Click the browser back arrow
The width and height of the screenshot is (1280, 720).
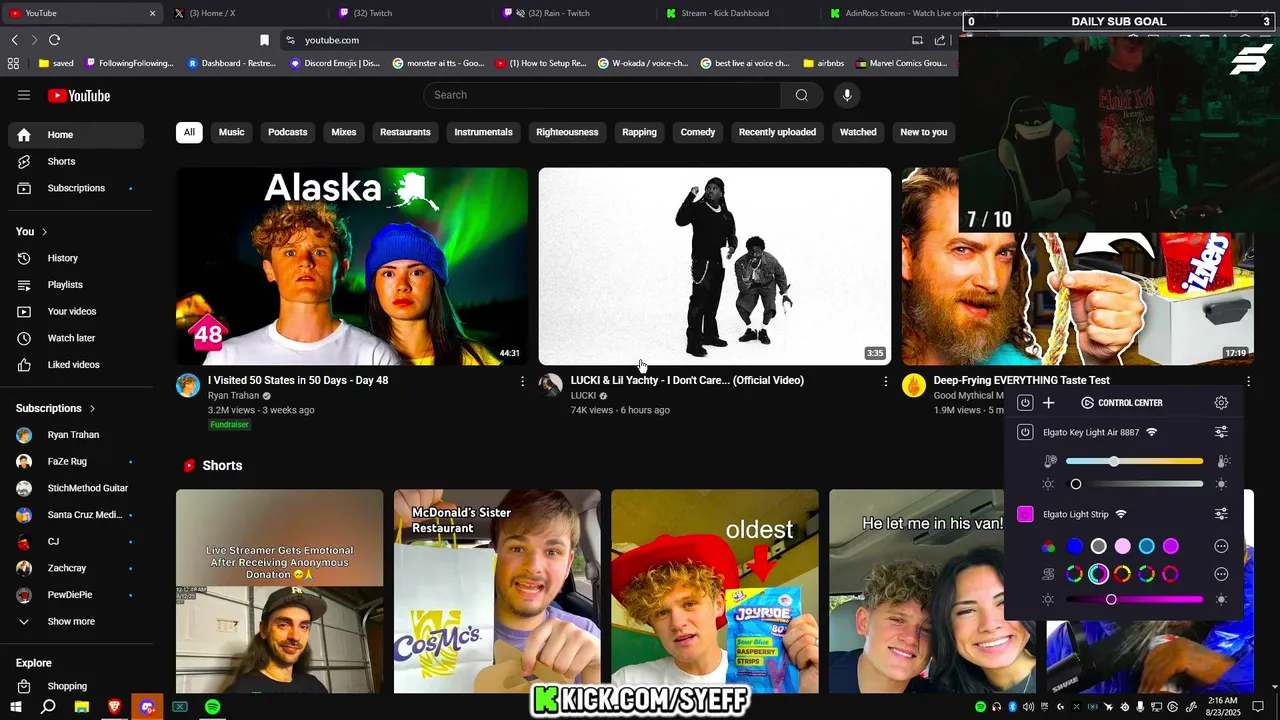click(14, 40)
